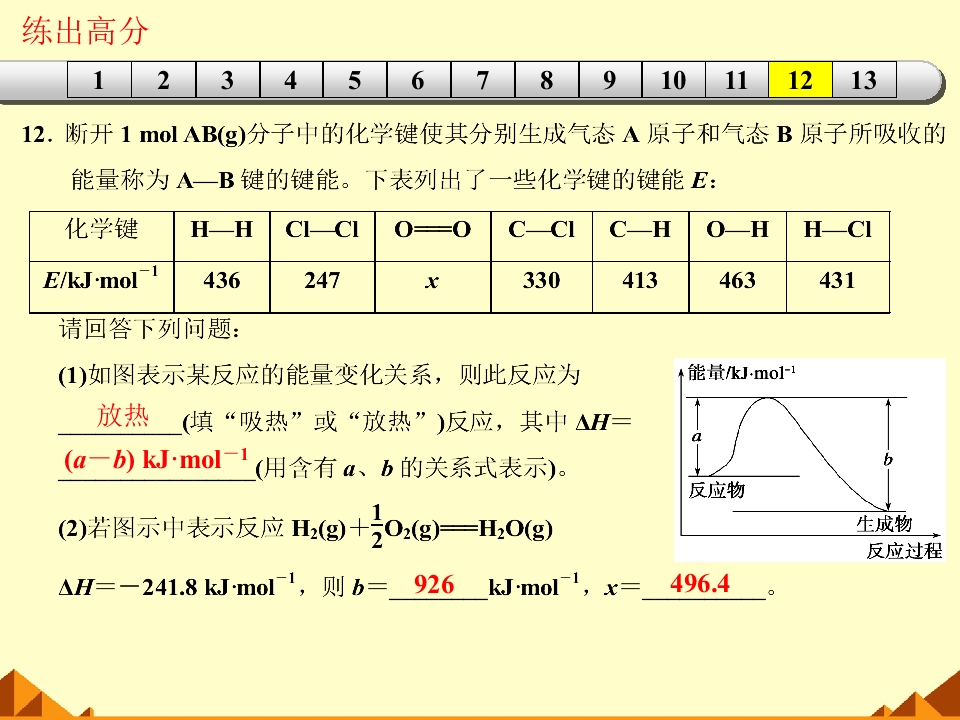Select question 4 in navigation bar
The image size is (960, 720).
pyautogui.click(x=291, y=80)
